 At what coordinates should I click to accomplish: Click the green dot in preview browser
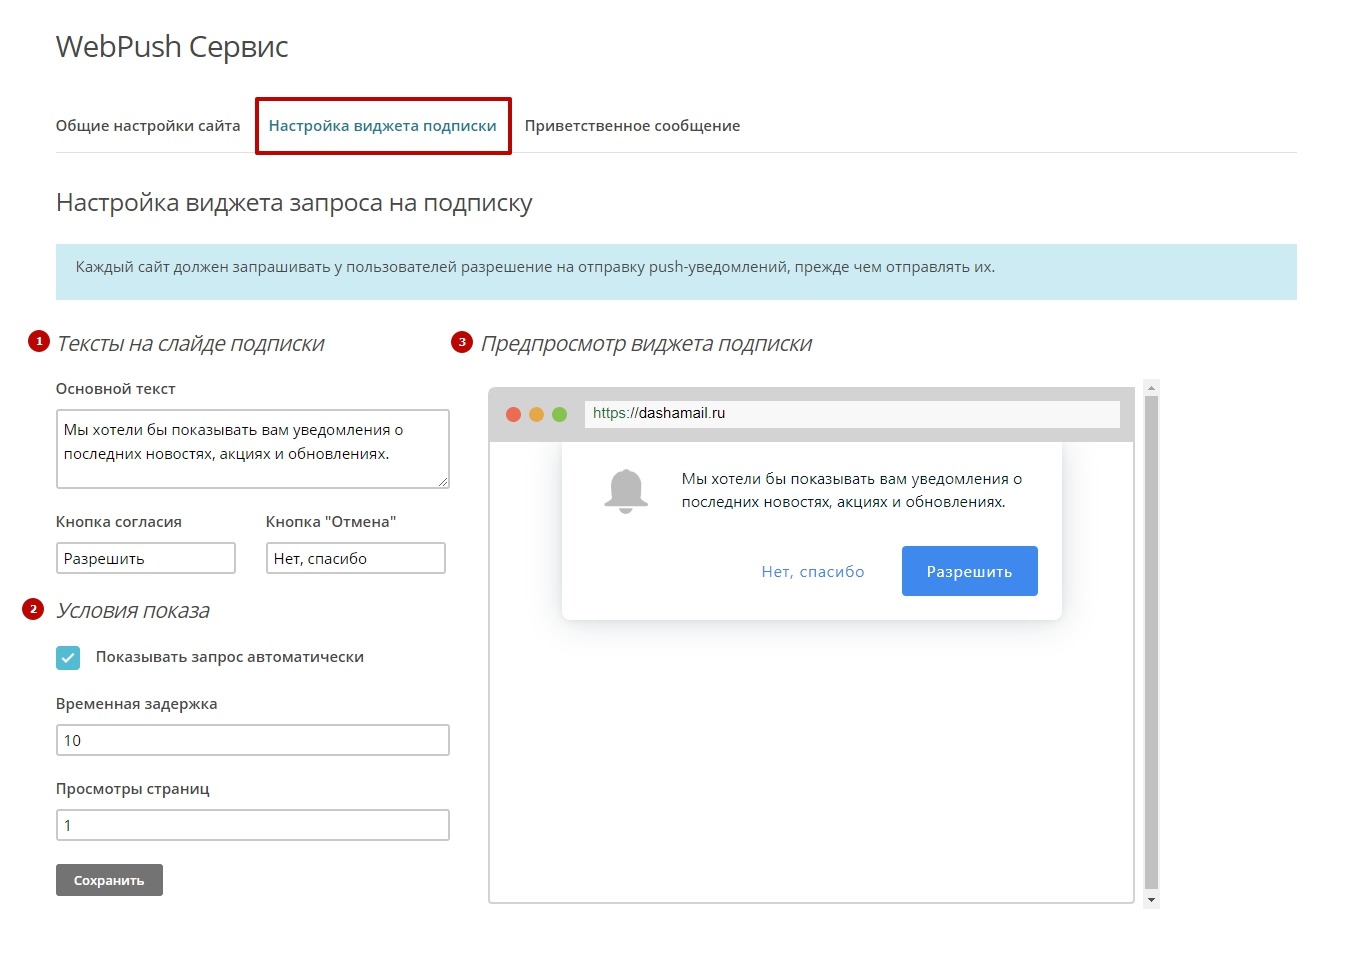pyautogui.click(x=559, y=414)
